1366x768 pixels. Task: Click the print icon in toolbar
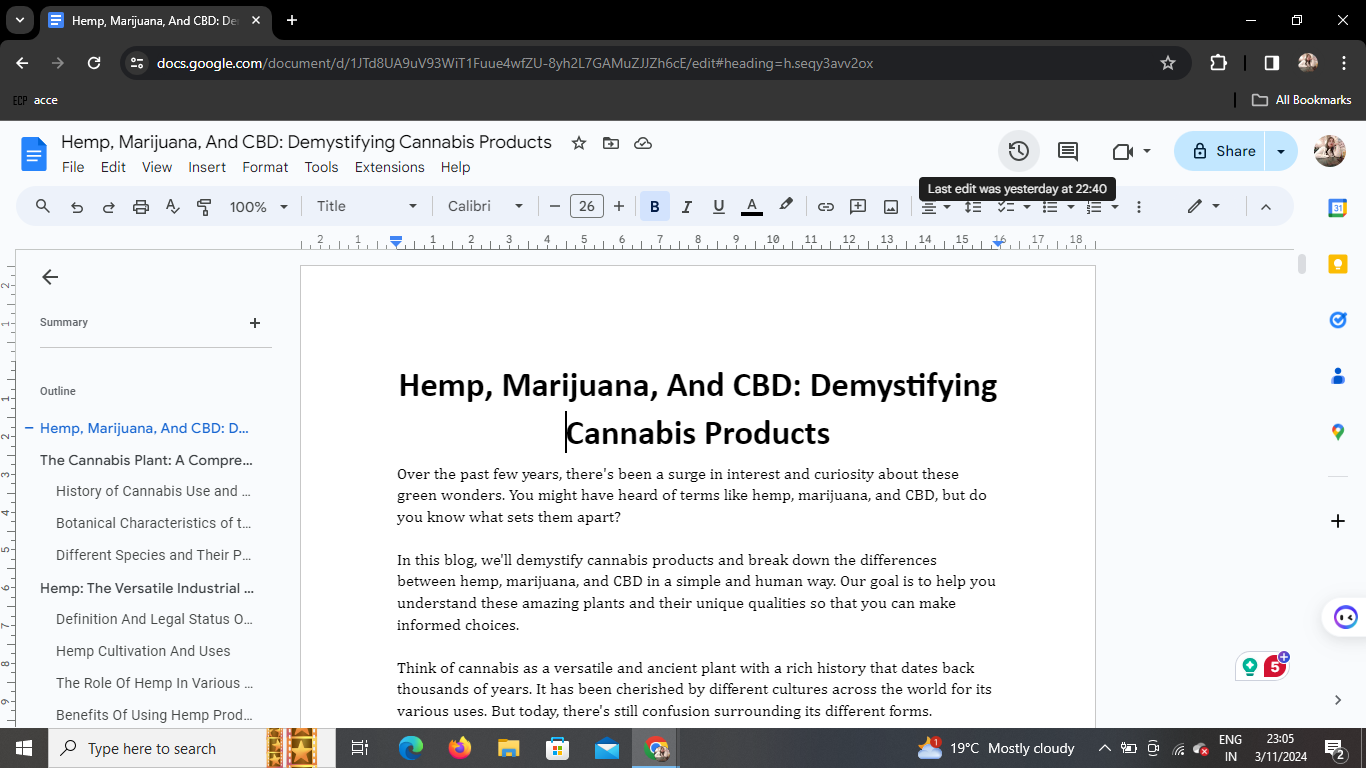[141, 207]
